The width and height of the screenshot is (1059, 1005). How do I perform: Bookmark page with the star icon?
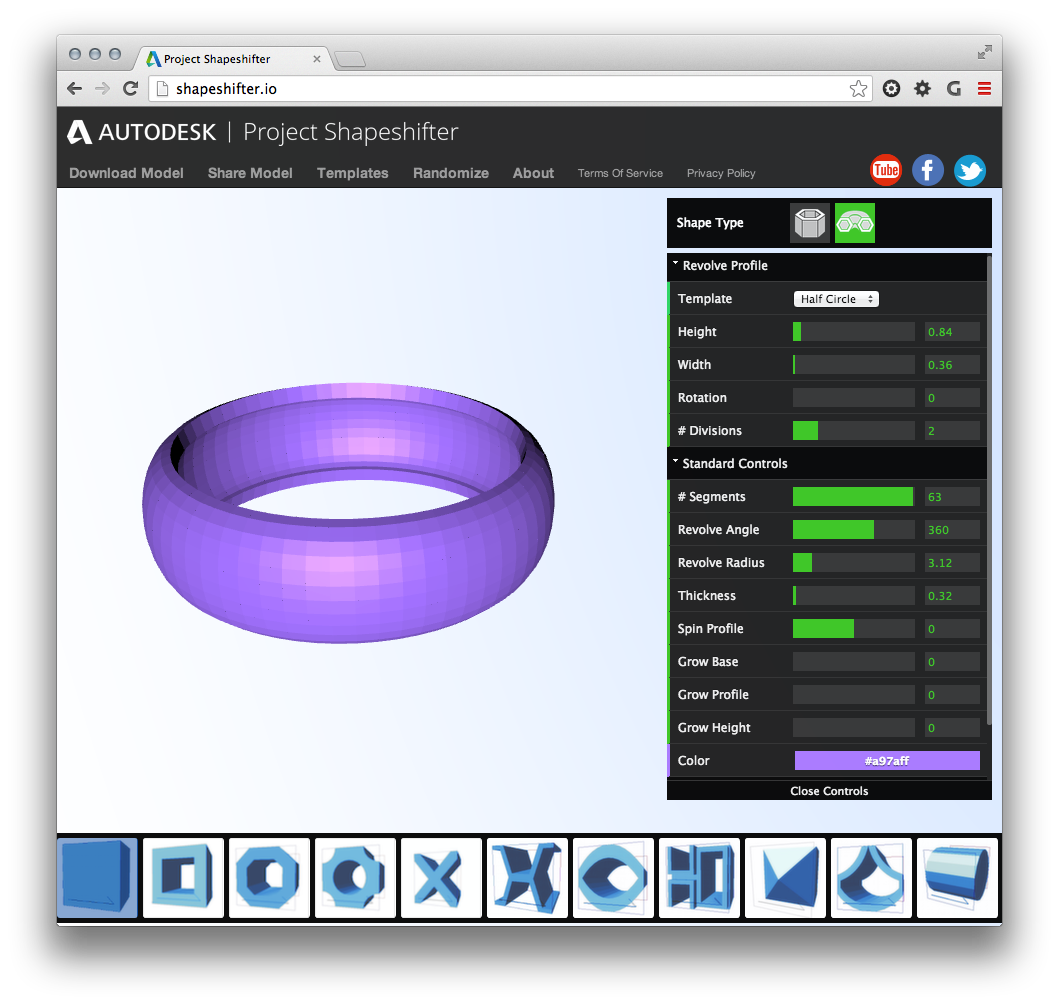click(858, 89)
